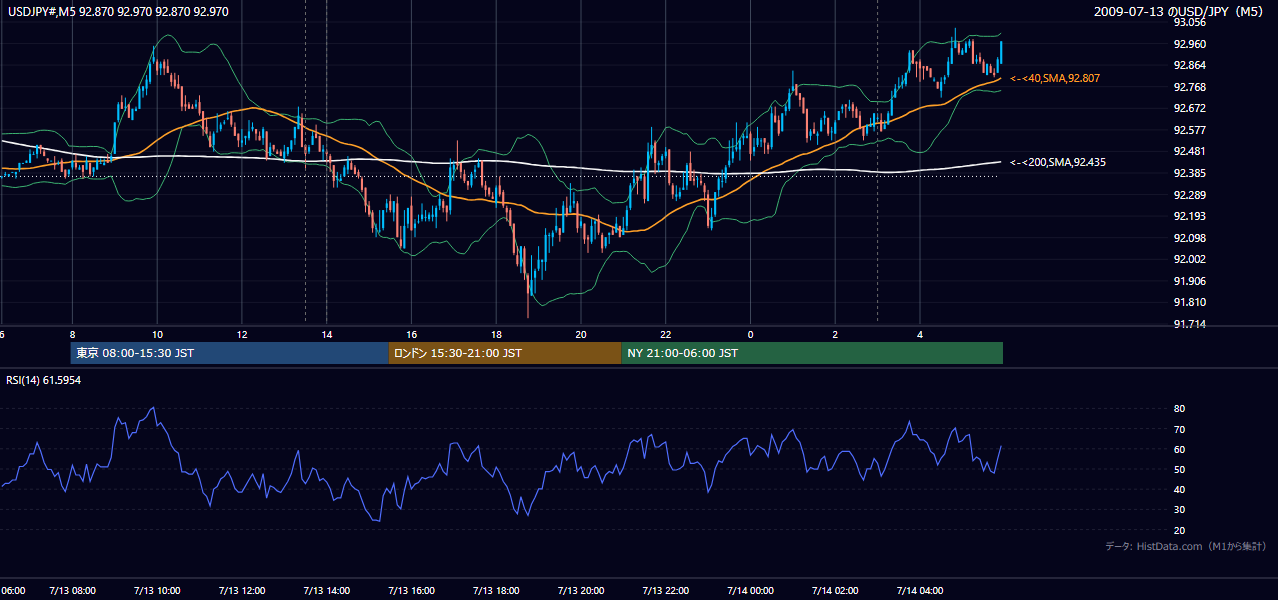Click the '7/13 08:00' date-time label
1278x600 pixels.
(x=72, y=590)
